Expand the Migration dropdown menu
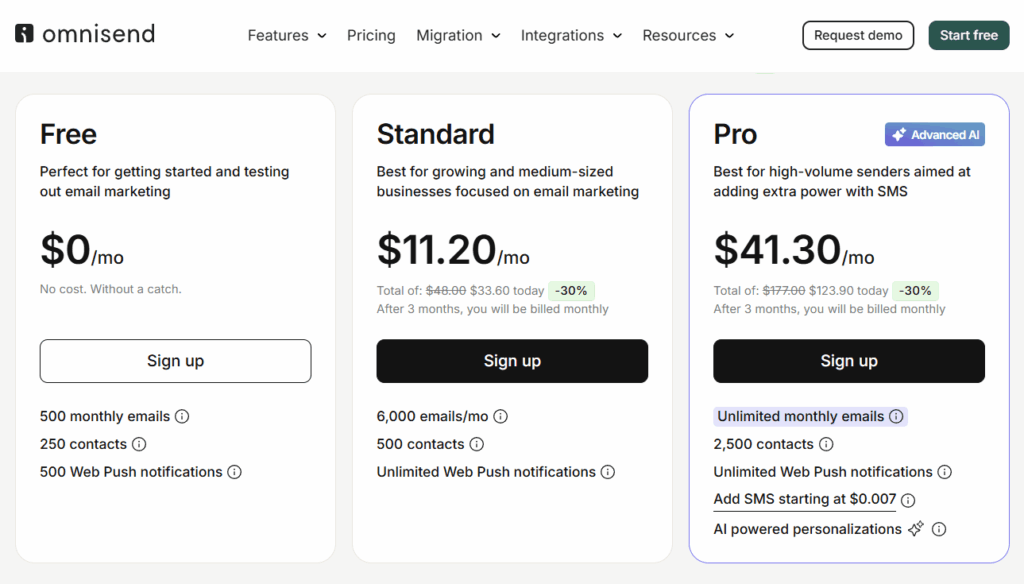This screenshot has width=1024, height=584. pos(458,35)
